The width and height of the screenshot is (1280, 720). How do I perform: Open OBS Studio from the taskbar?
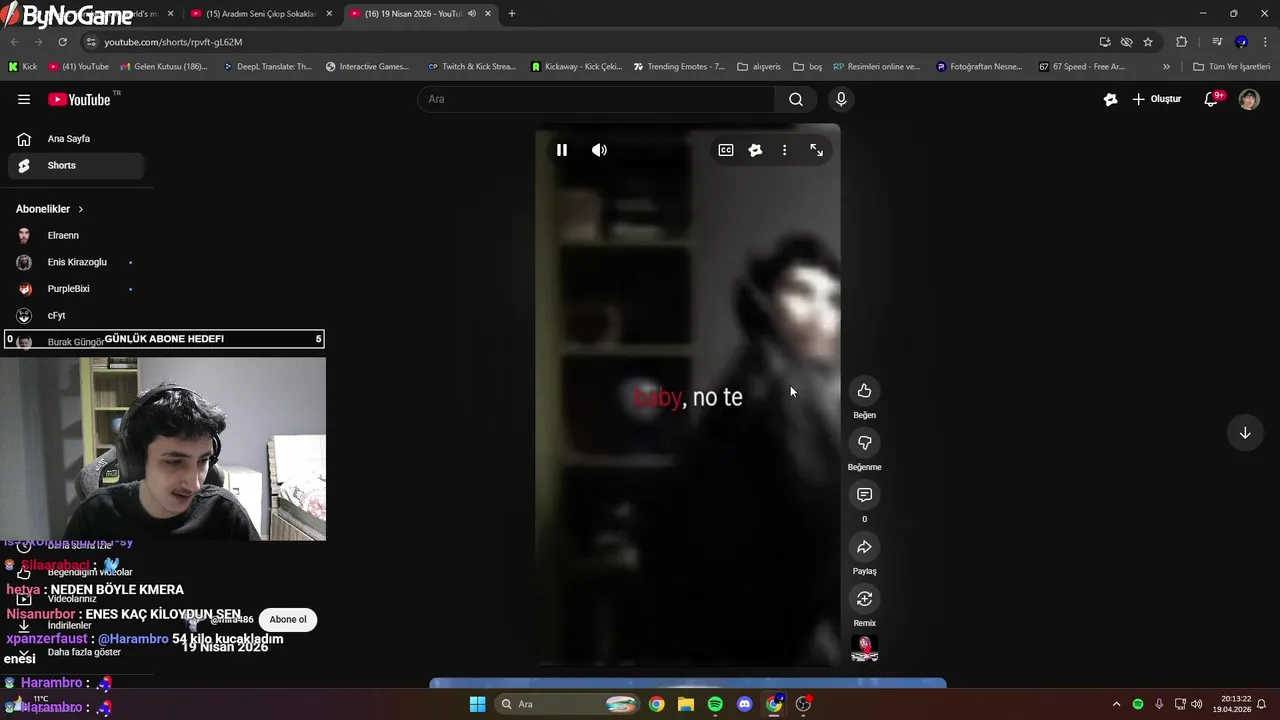[803, 704]
